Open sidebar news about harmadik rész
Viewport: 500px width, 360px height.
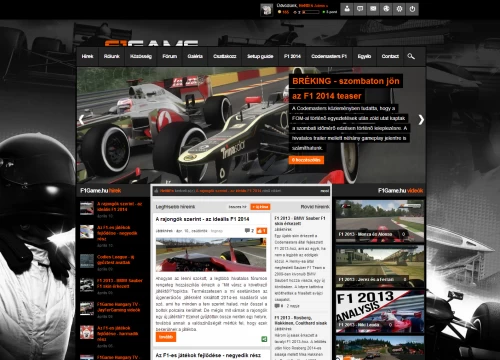[117, 333]
